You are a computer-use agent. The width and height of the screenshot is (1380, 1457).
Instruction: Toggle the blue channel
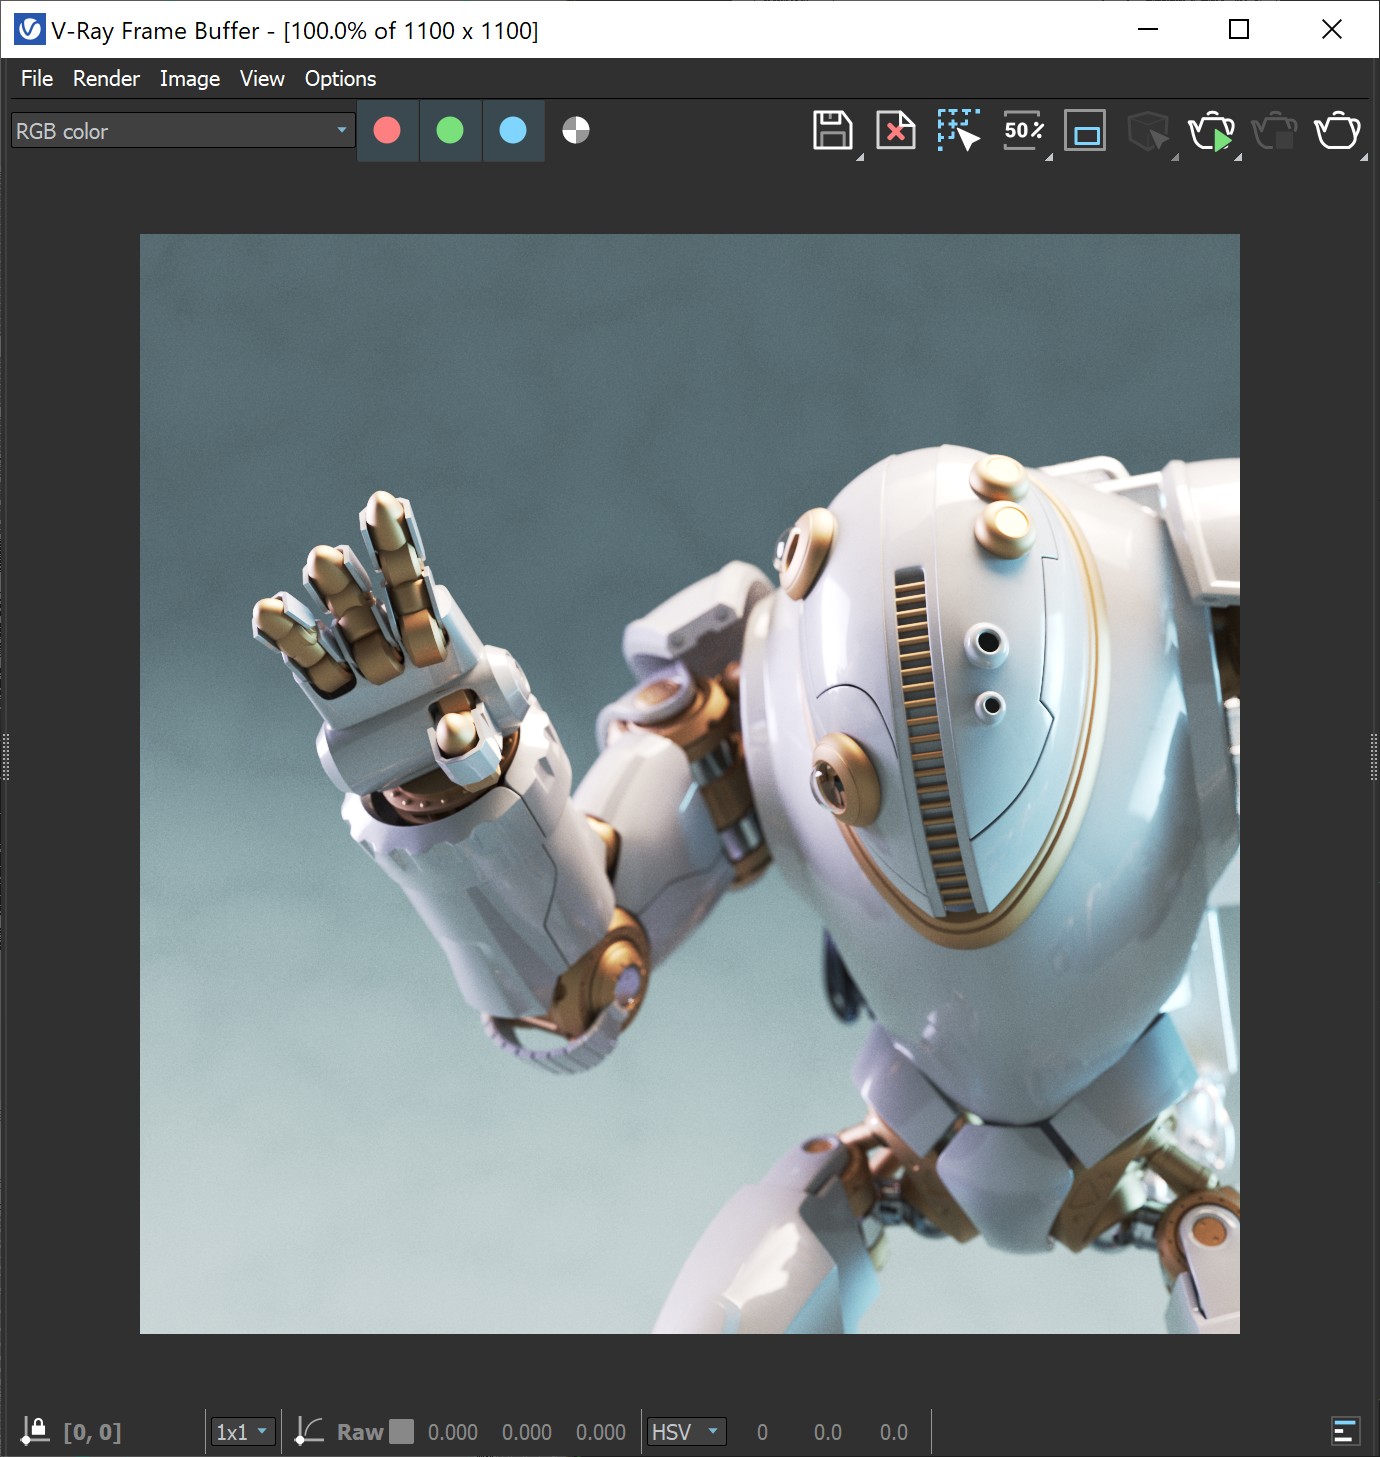pyautogui.click(x=513, y=130)
